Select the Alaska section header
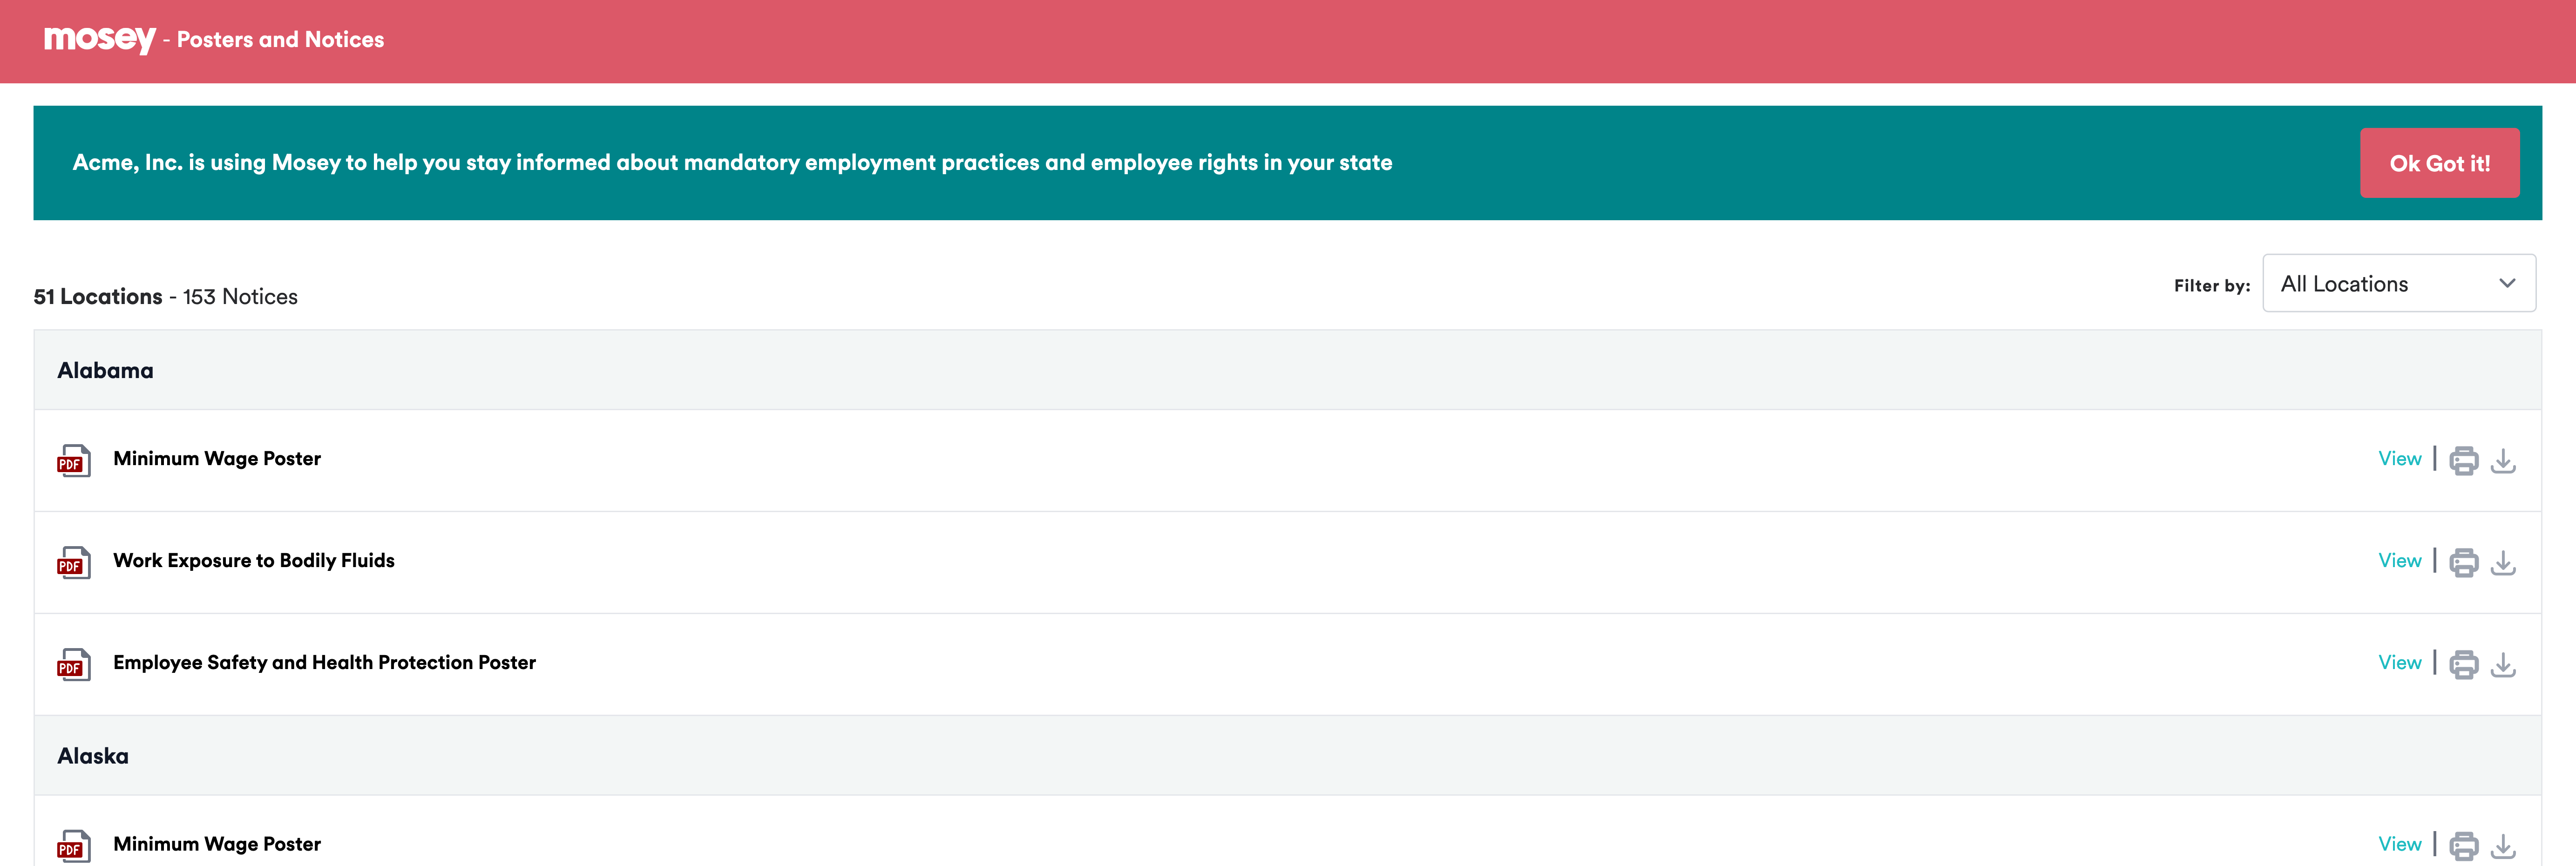Screen dimensions: 2576x866 pyautogui.click(x=1287, y=756)
